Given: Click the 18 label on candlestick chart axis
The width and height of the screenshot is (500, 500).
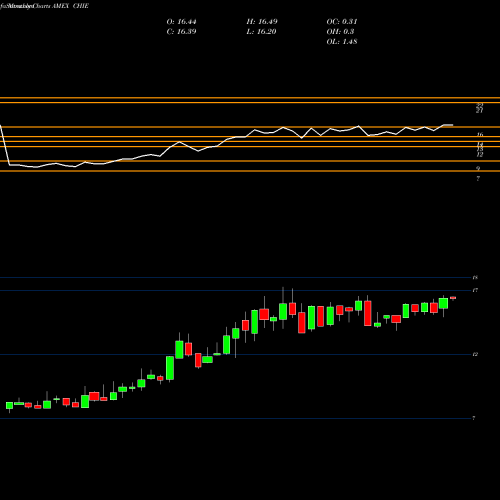Looking at the screenshot, I should [475, 277].
